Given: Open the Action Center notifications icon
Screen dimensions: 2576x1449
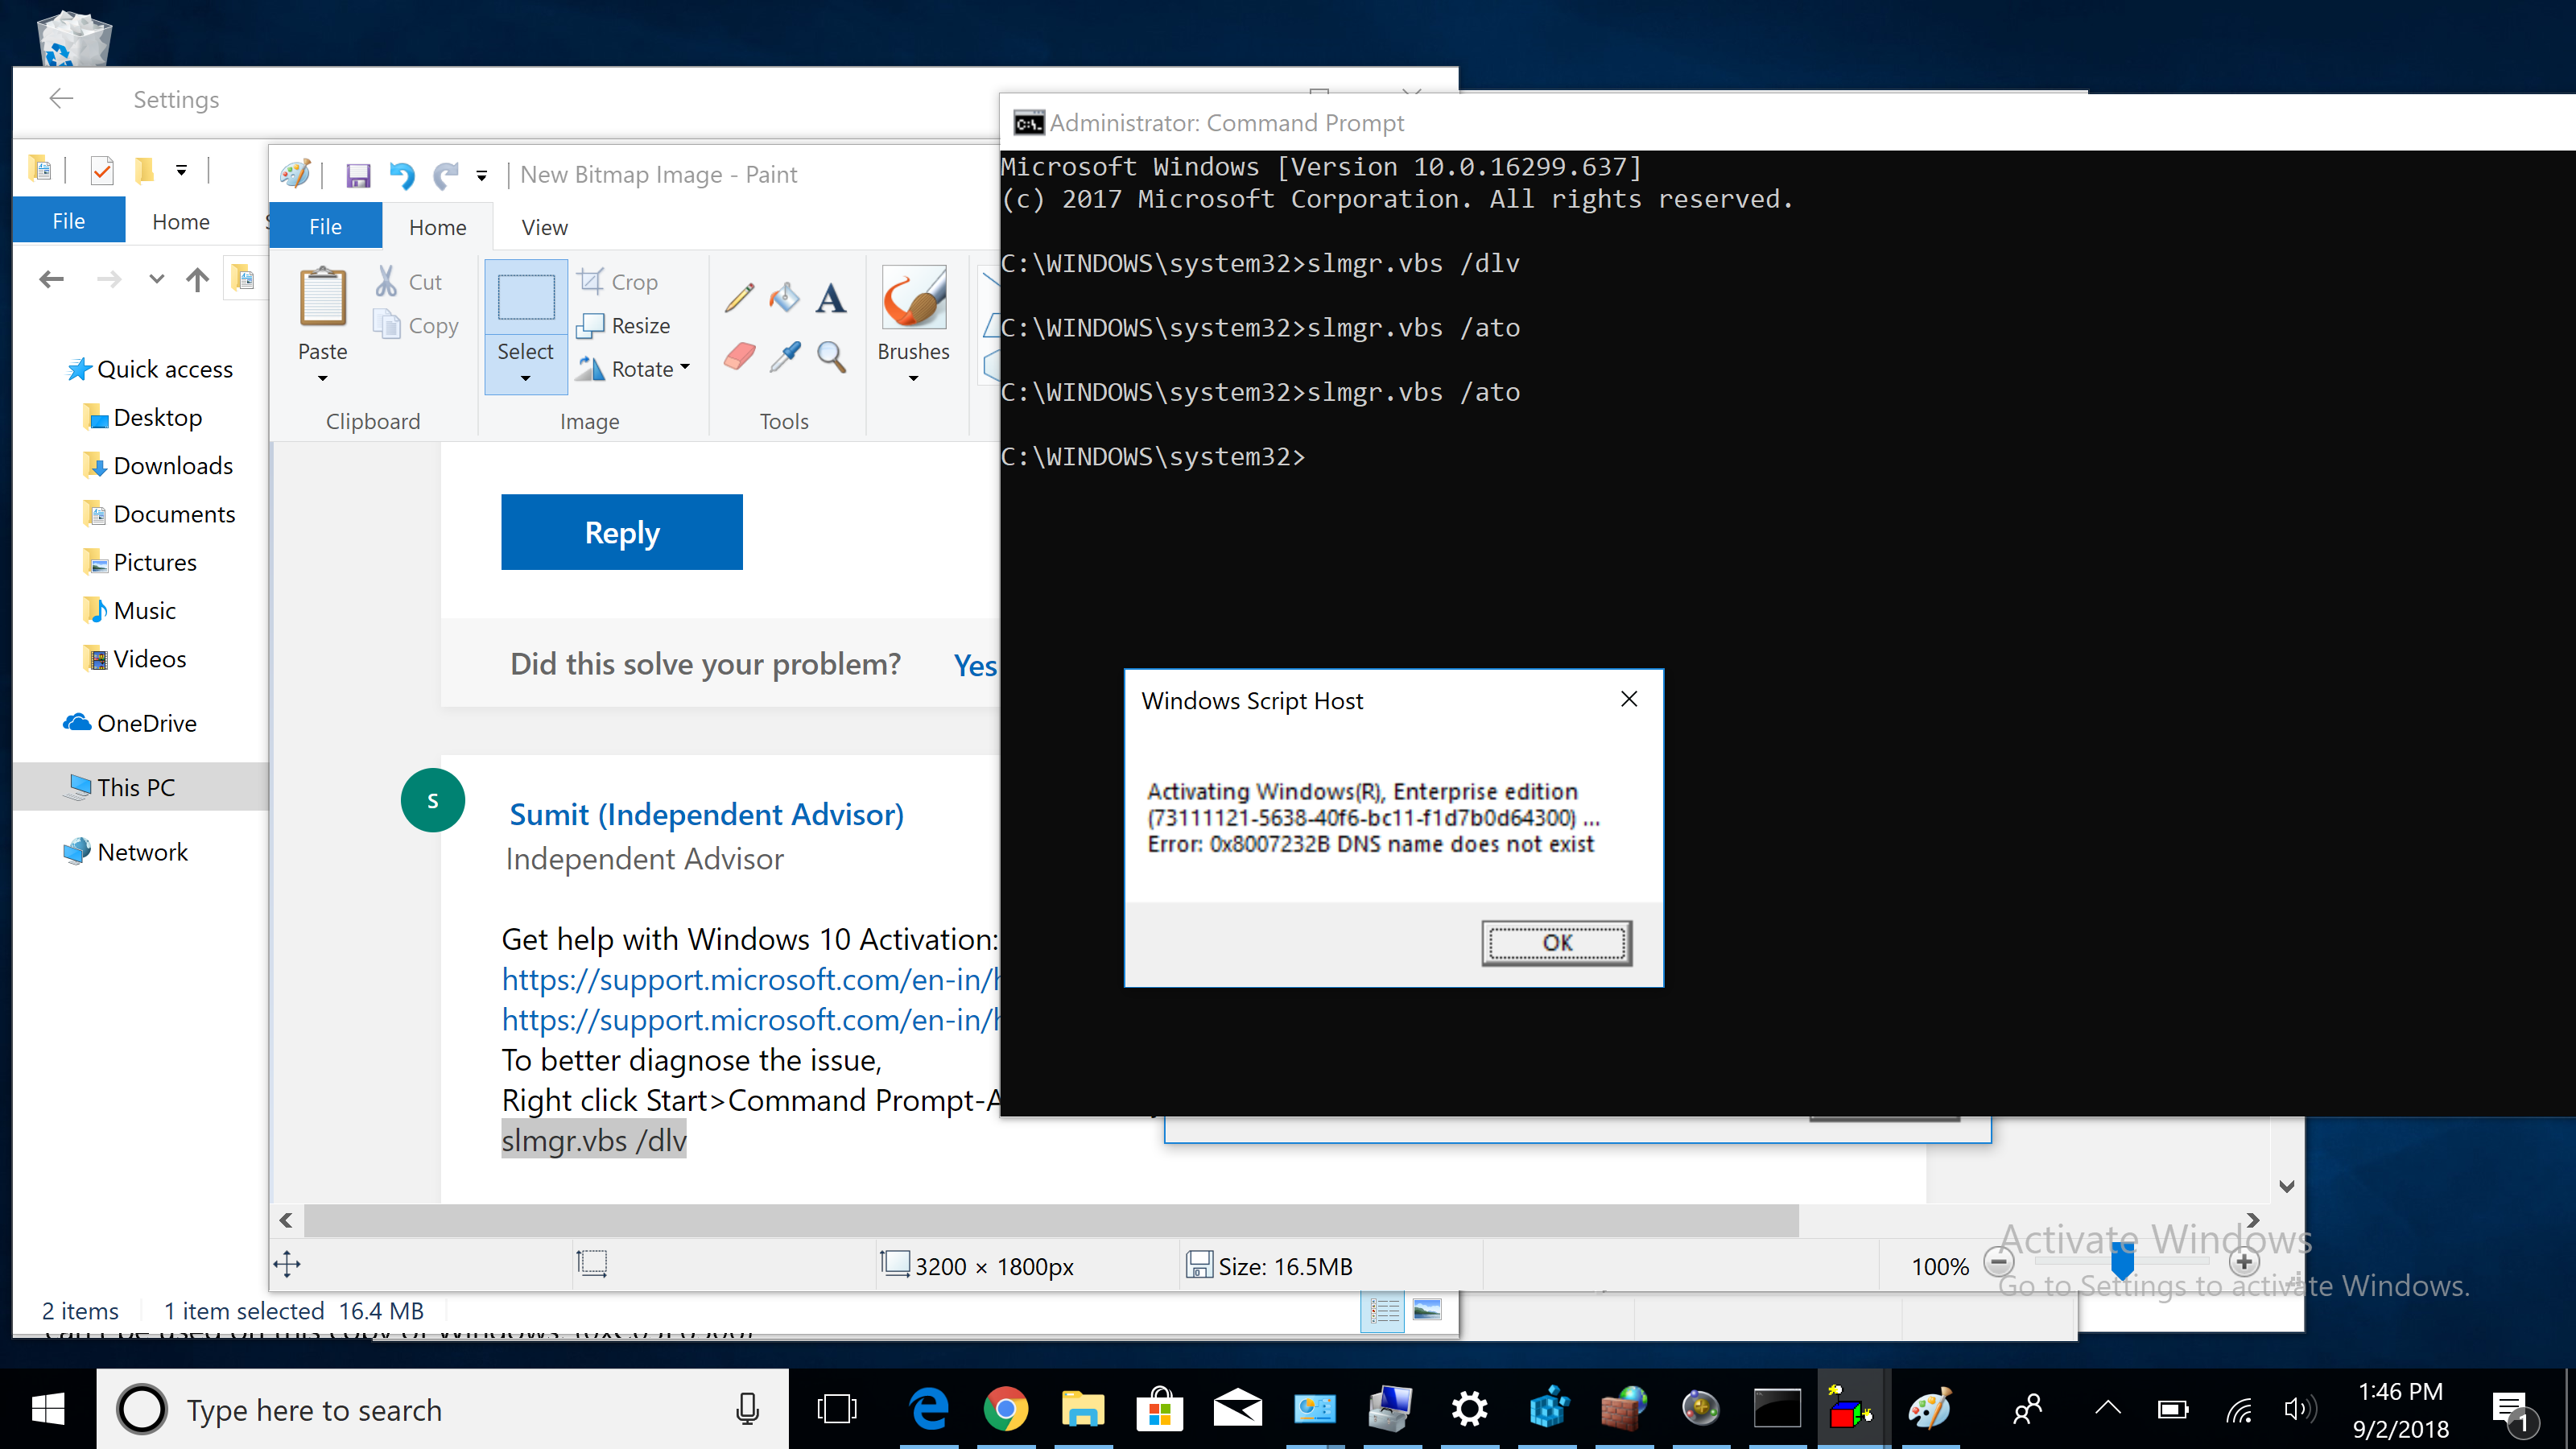Looking at the screenshot, I should pos(2510,1410).
